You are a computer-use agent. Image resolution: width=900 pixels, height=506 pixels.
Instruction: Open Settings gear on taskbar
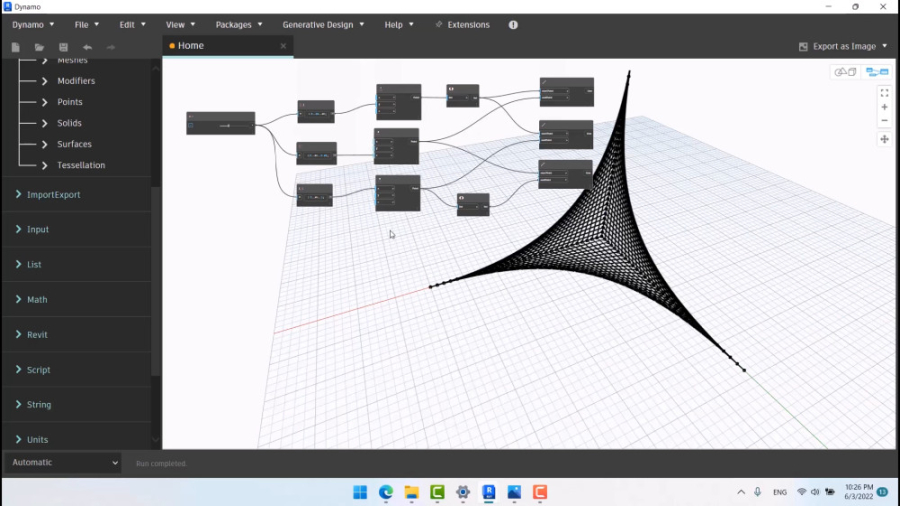[x=463, y=492]
